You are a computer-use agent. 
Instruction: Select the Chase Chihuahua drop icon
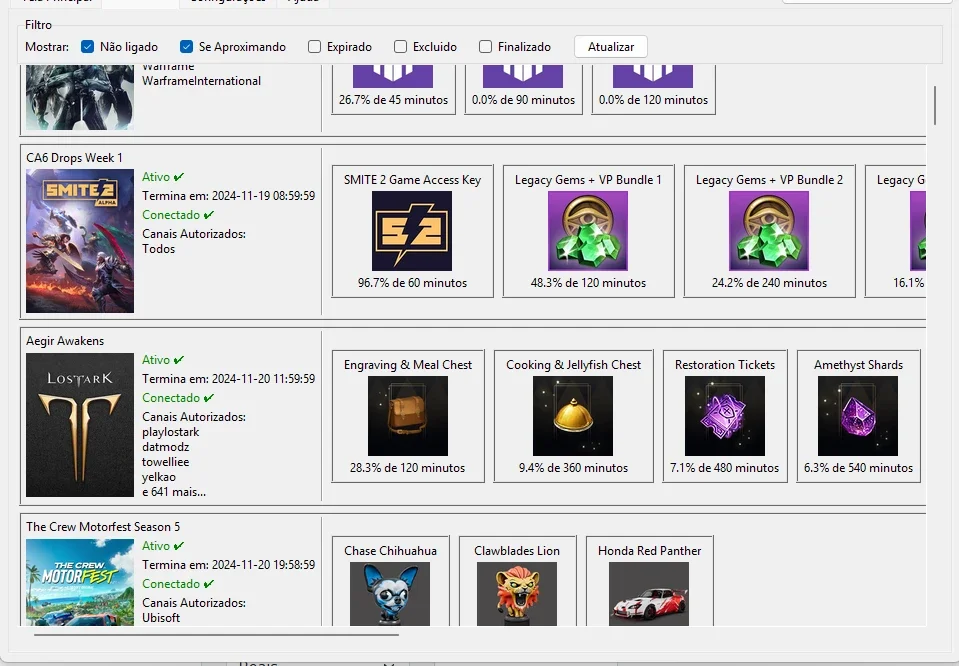pos(390,594)
